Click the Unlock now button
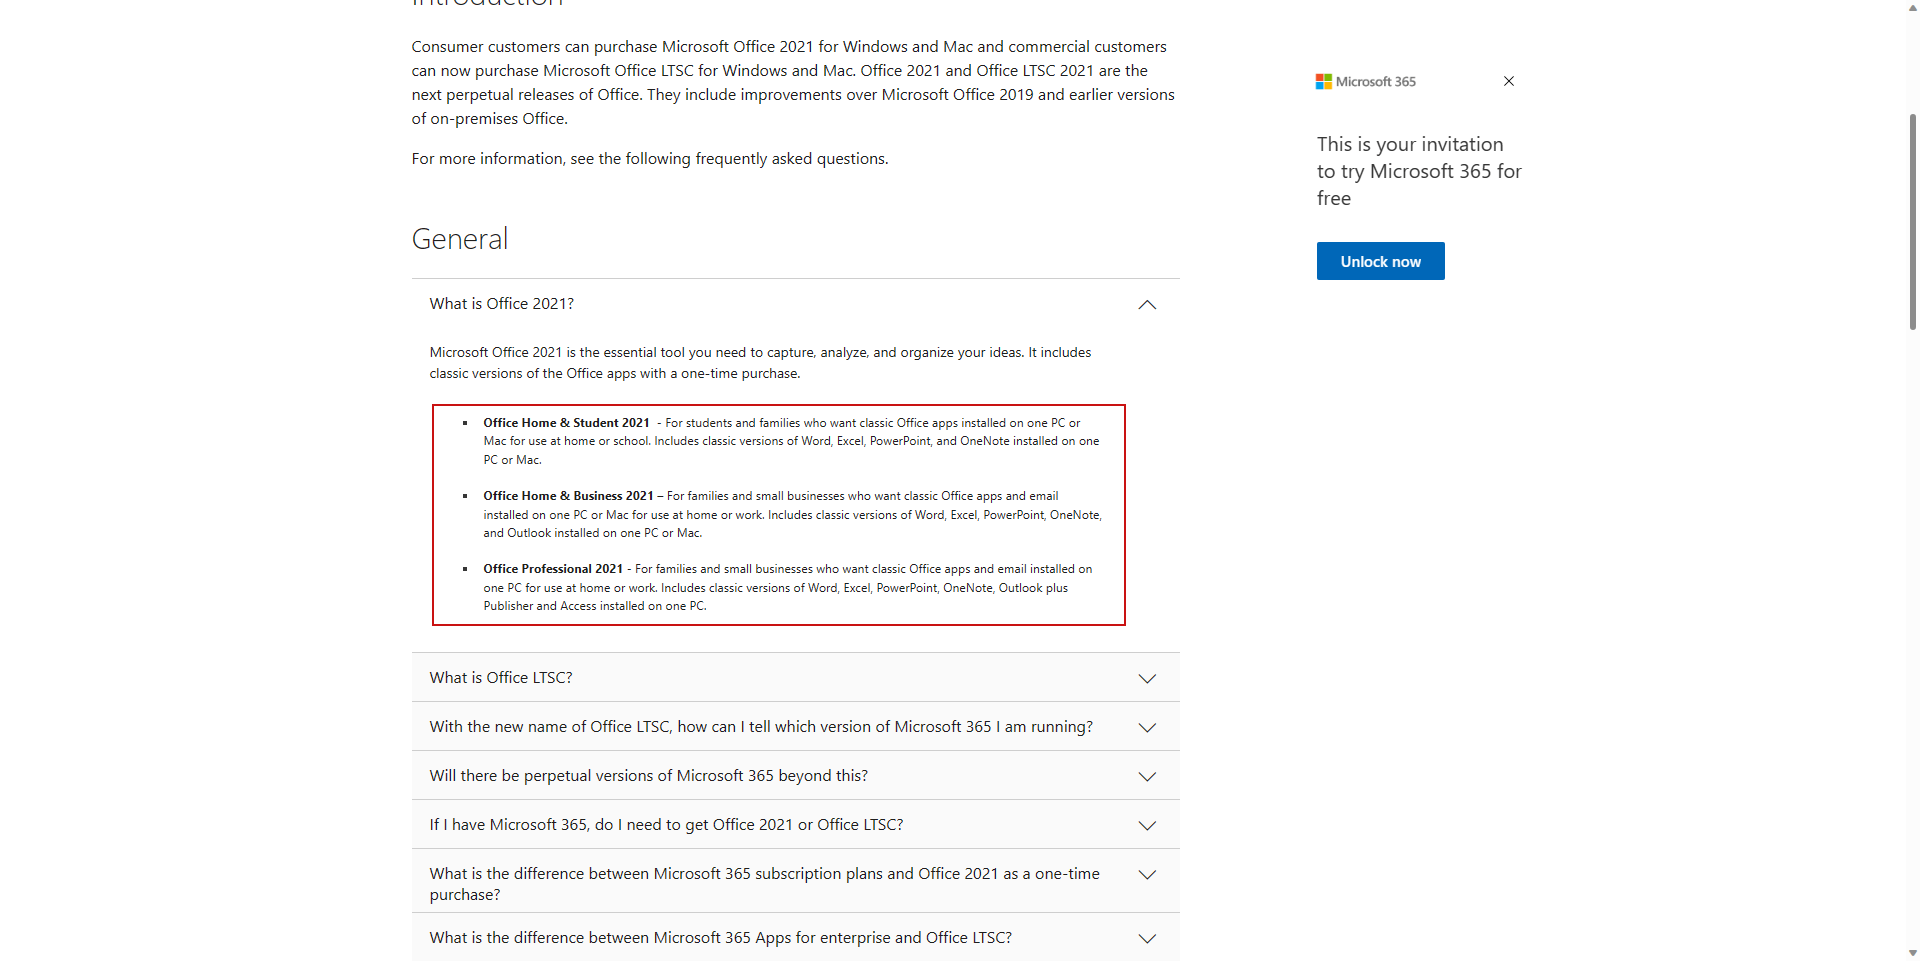Image resolution: width=1920 pixels, height=961 pixels. click(1380, 261)
